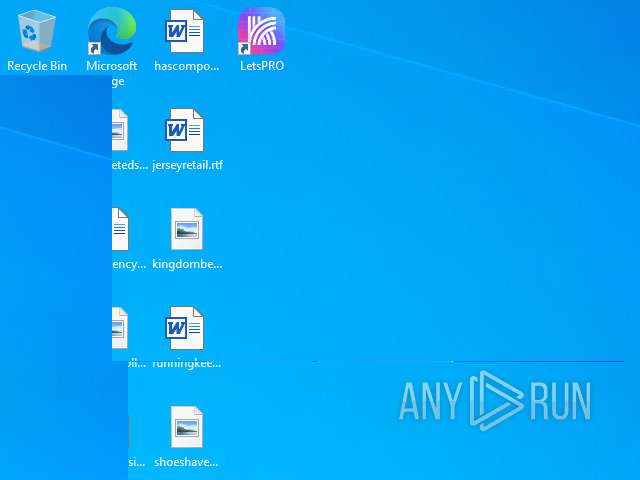Select the shoeshave... image file icon
The height and width of the screenshot is (480, 640).
pyautogui.click(x=187, y=427)
